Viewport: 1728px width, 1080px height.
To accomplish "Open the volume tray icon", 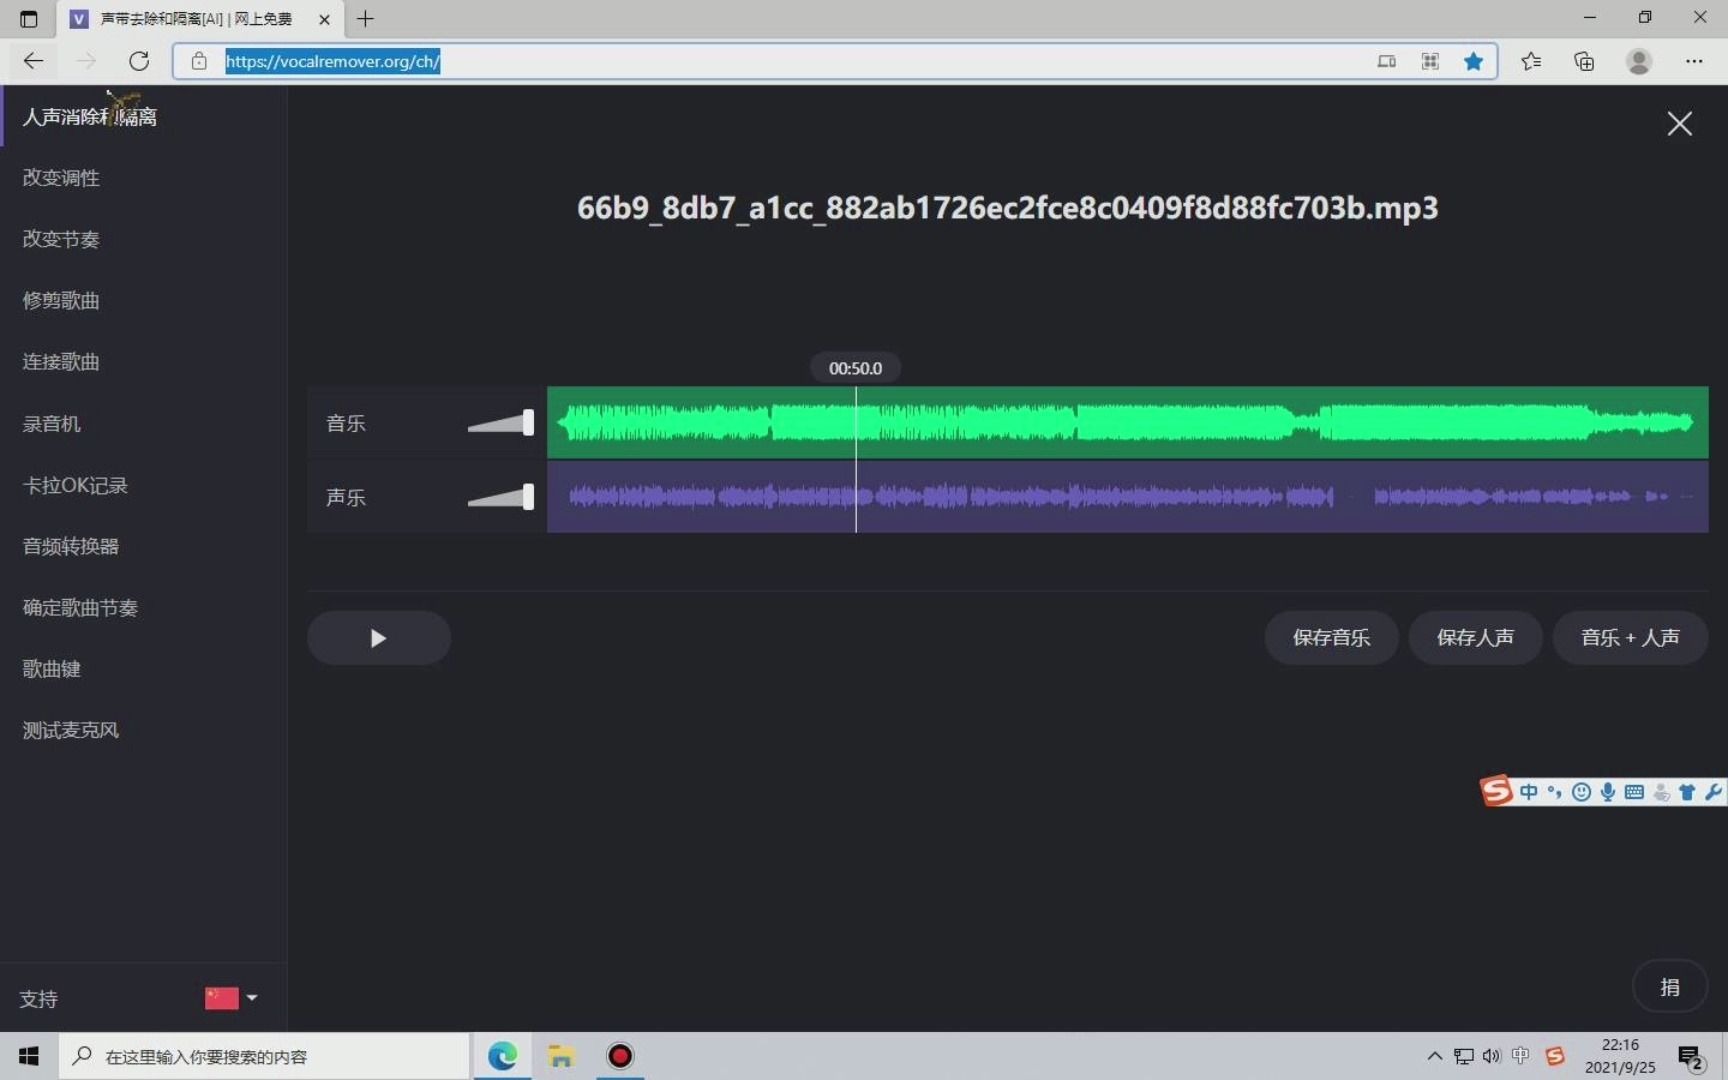I will click(1492, 1056).
